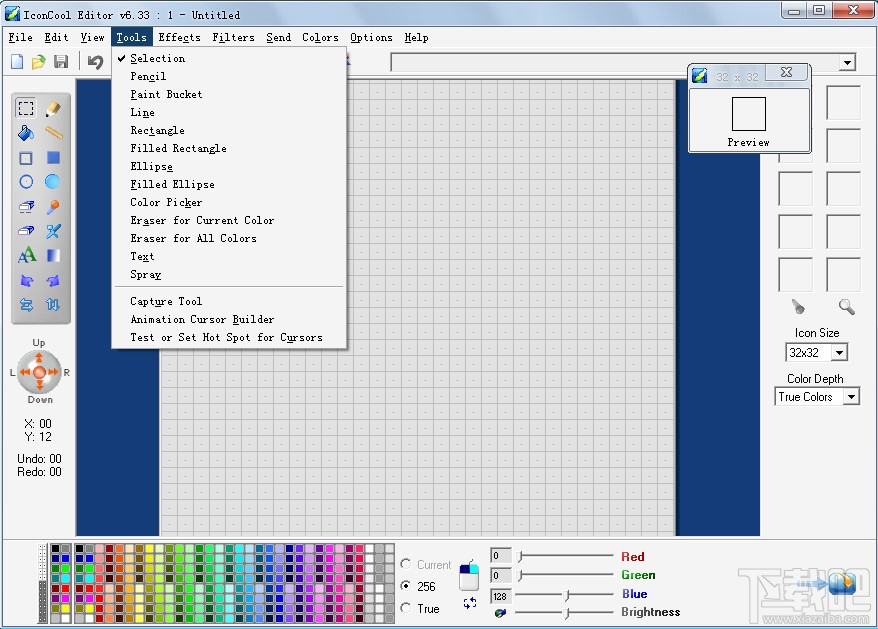
Task: Click the magnifier zoom icon near Icon Size
Action: (x=846, y=307)
